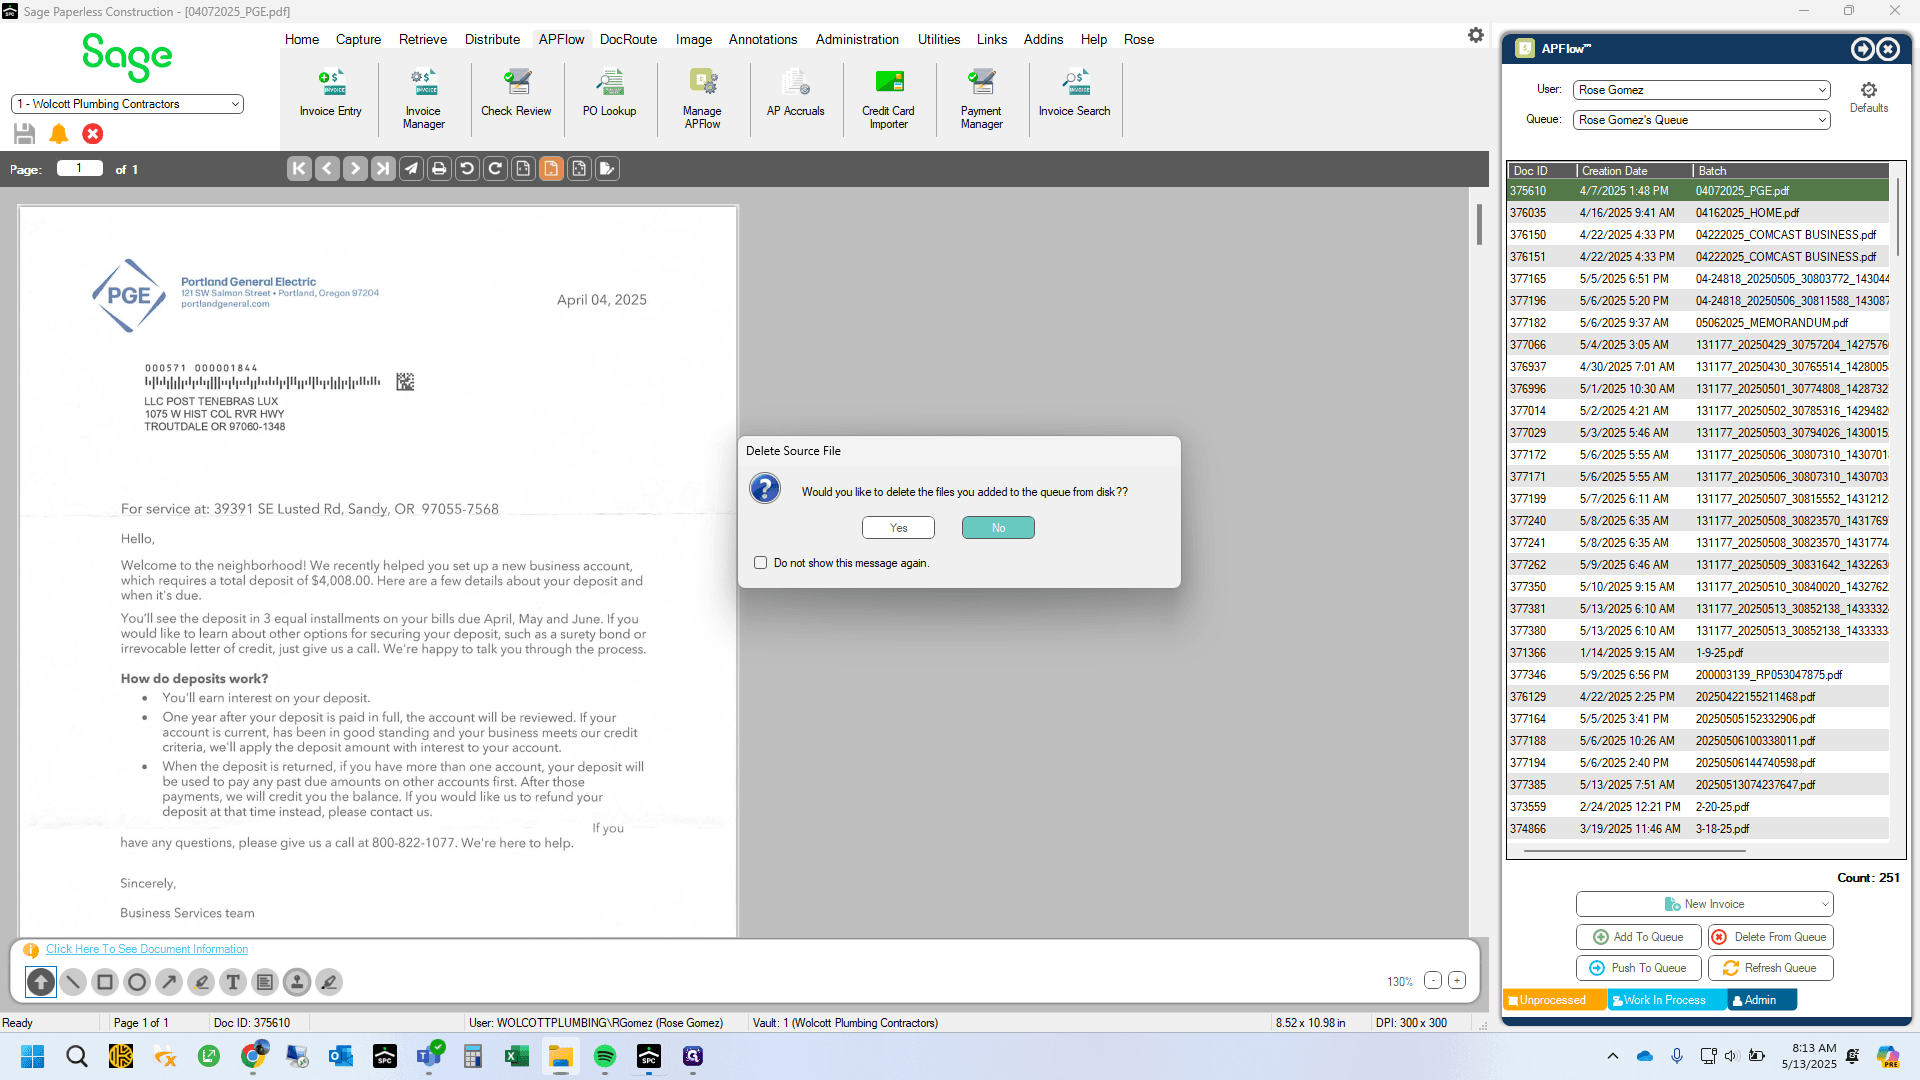The image size is (1920, 1080).
Task: Open the Administration menu
Action: pos(857,39)
